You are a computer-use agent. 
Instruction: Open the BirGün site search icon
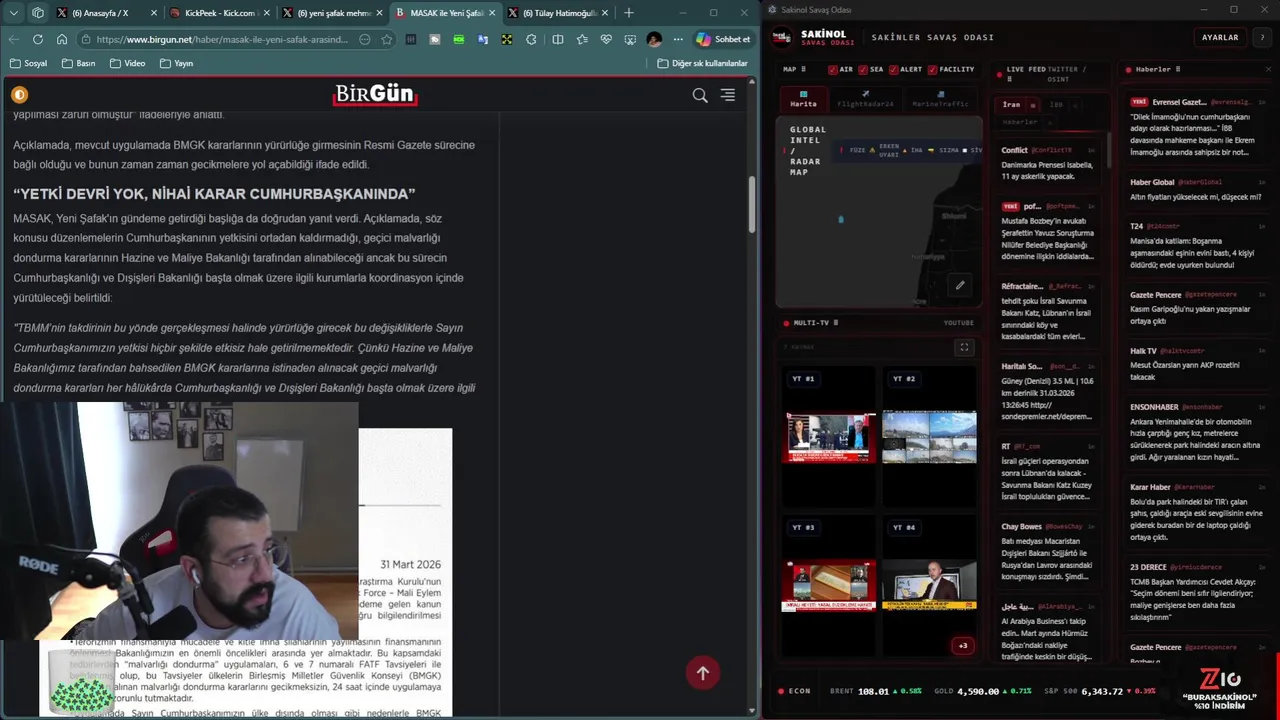point(700,95)
